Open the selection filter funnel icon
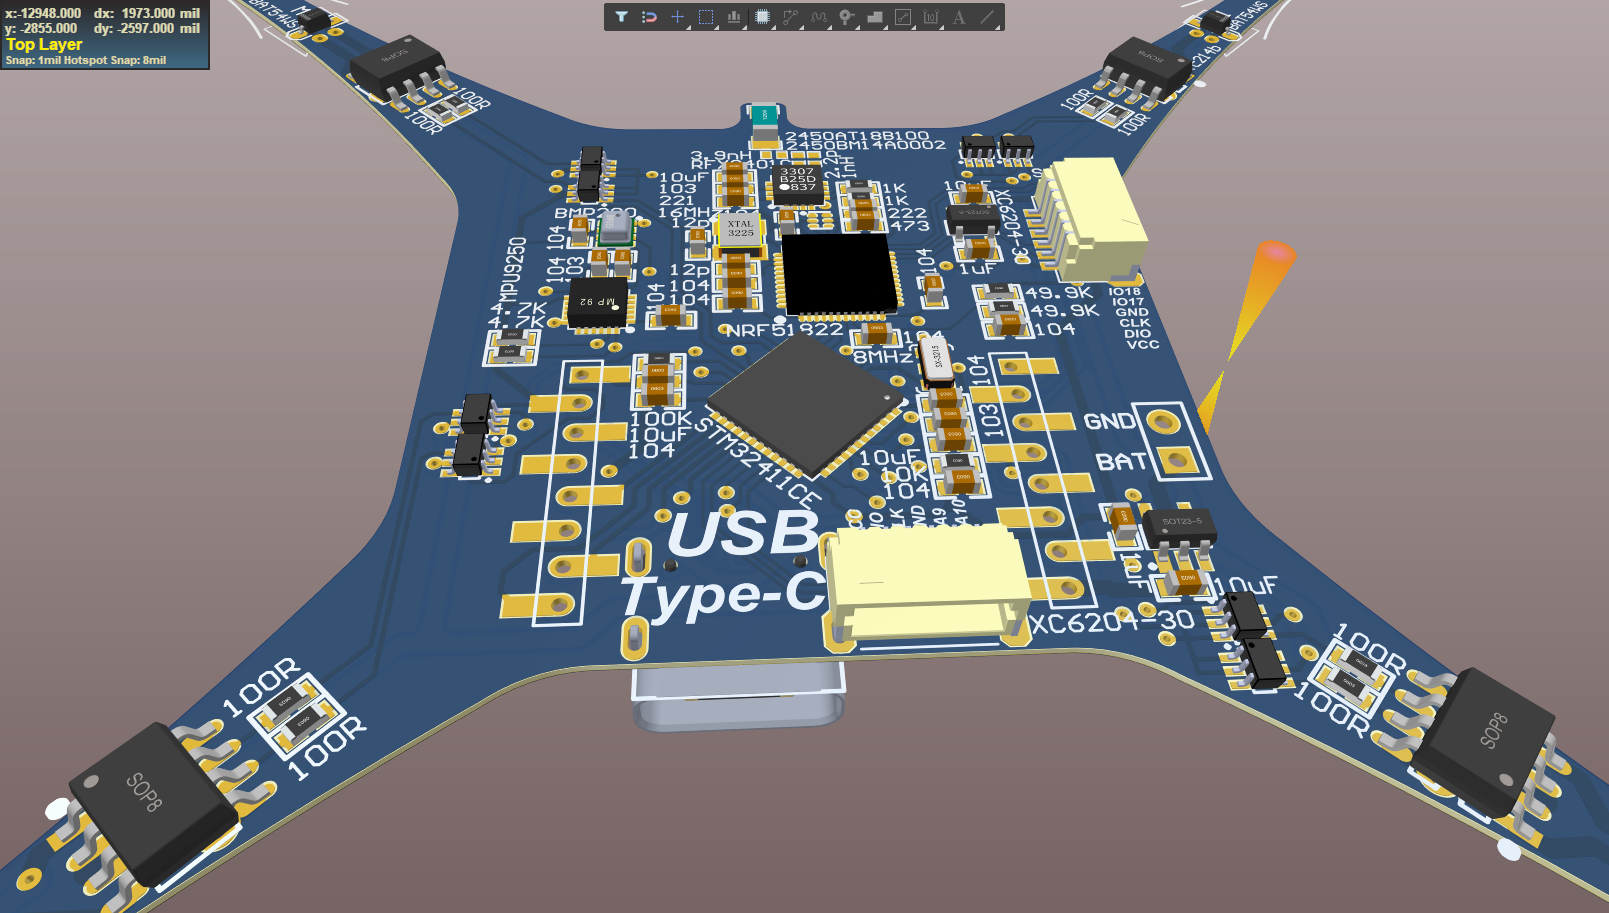 (621, 17)
